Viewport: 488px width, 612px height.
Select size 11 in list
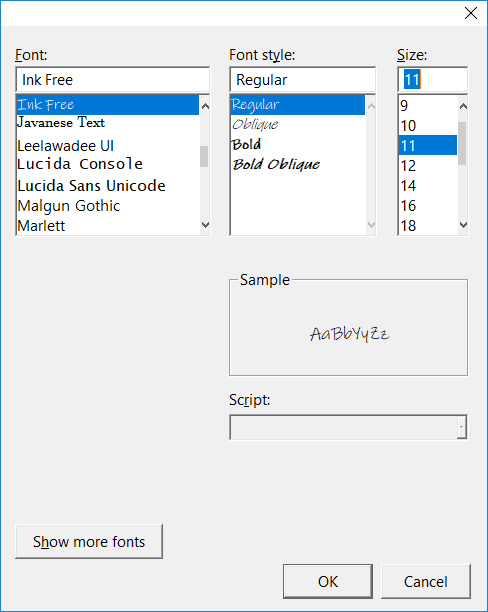[428, 146]
